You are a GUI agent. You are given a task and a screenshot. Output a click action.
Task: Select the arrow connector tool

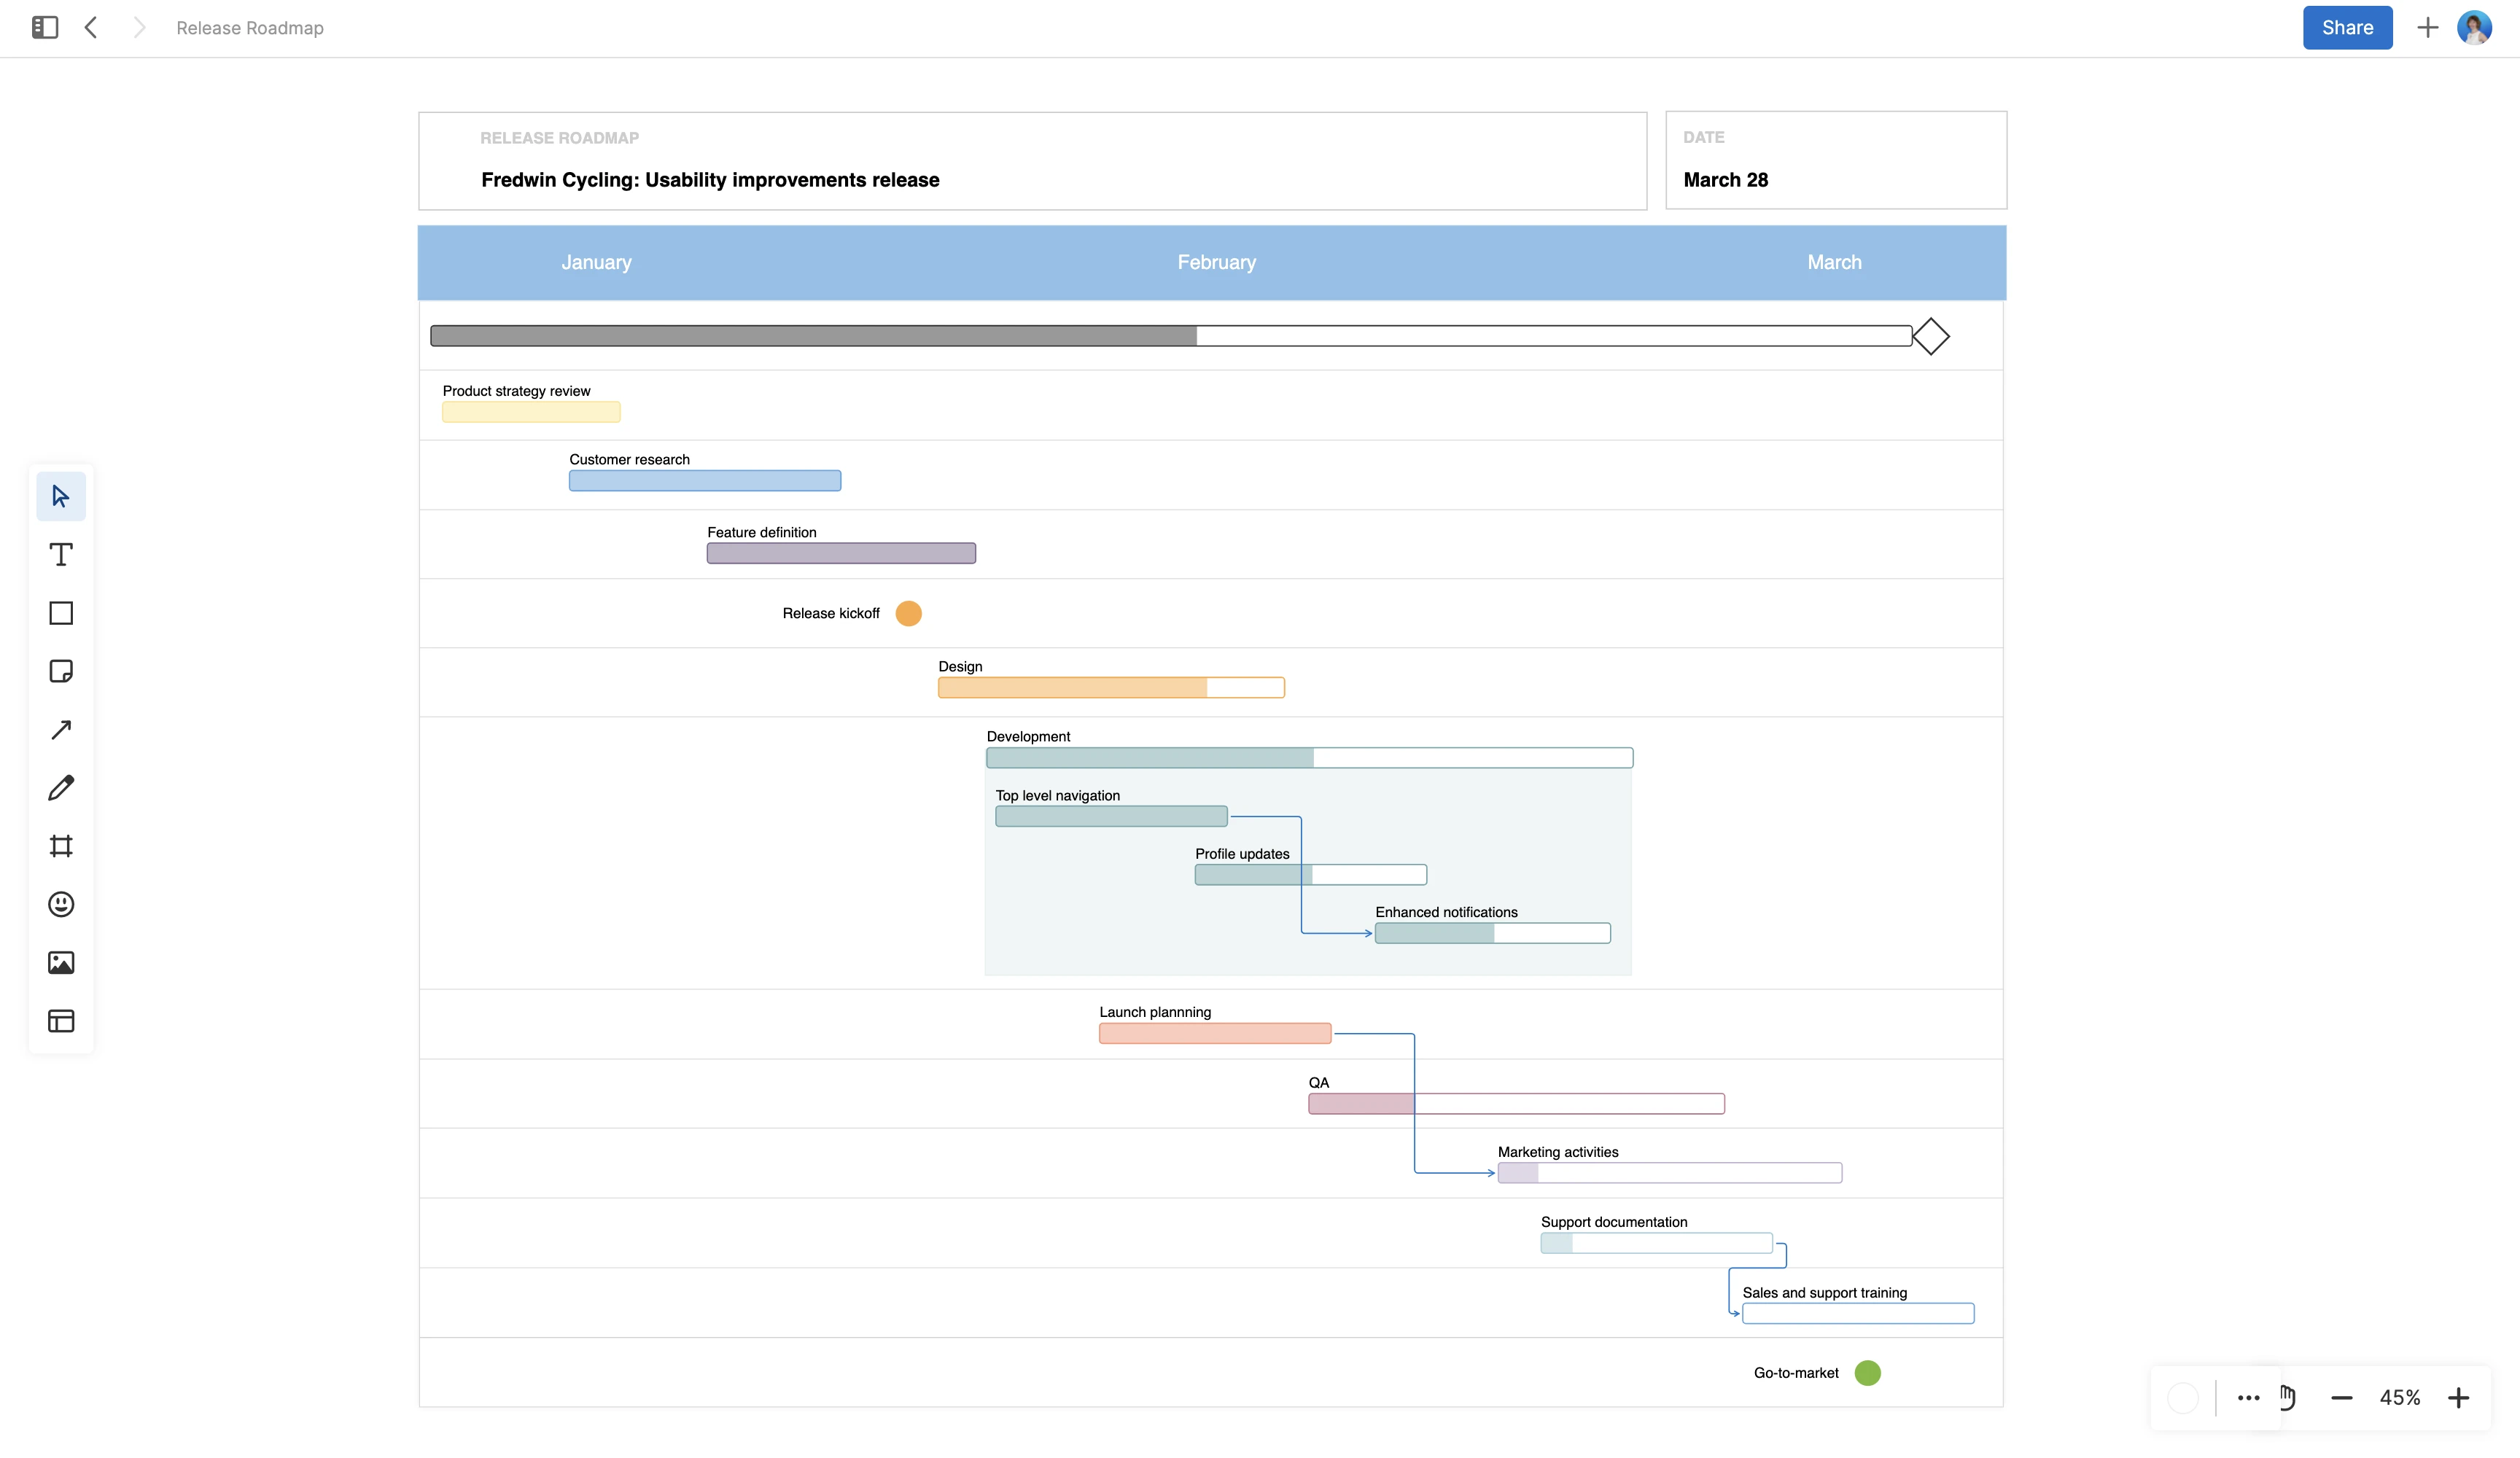pos(61,729)
